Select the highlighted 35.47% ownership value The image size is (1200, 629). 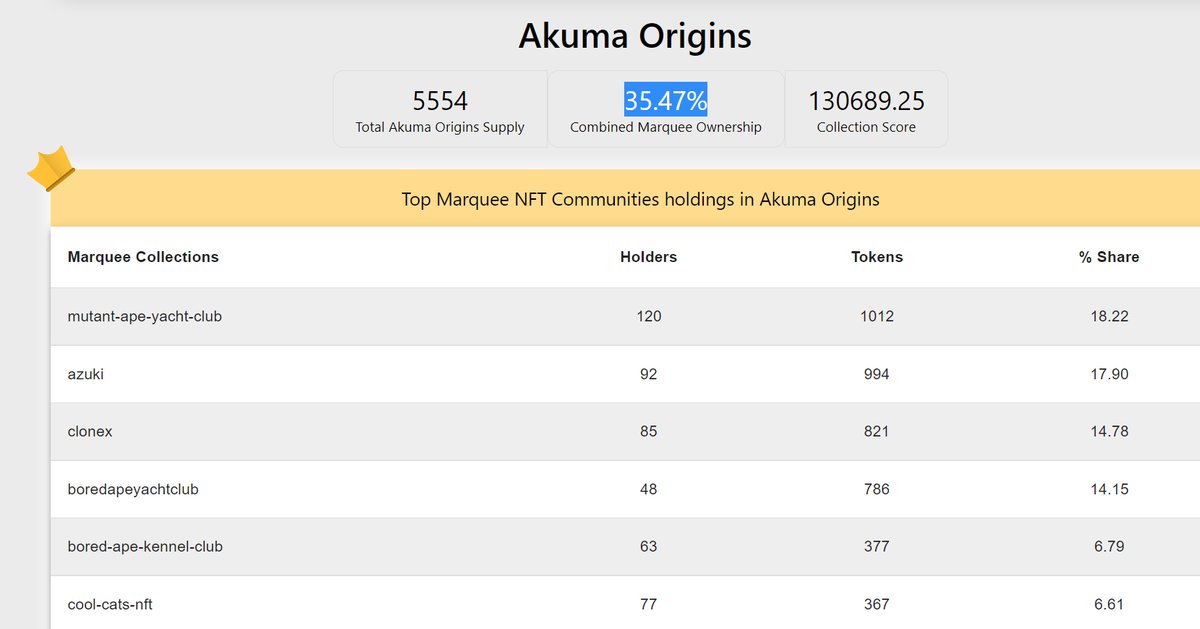click(666, 101)
